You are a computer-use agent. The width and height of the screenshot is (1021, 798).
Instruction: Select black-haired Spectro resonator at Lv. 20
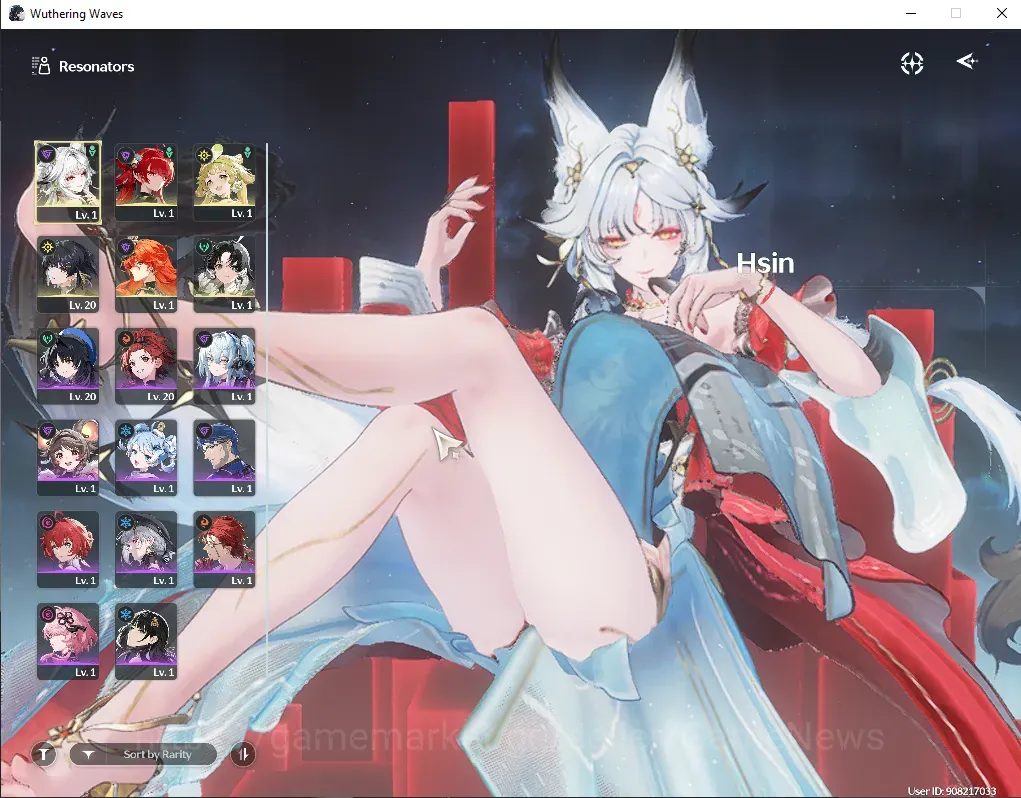[68, 275]
